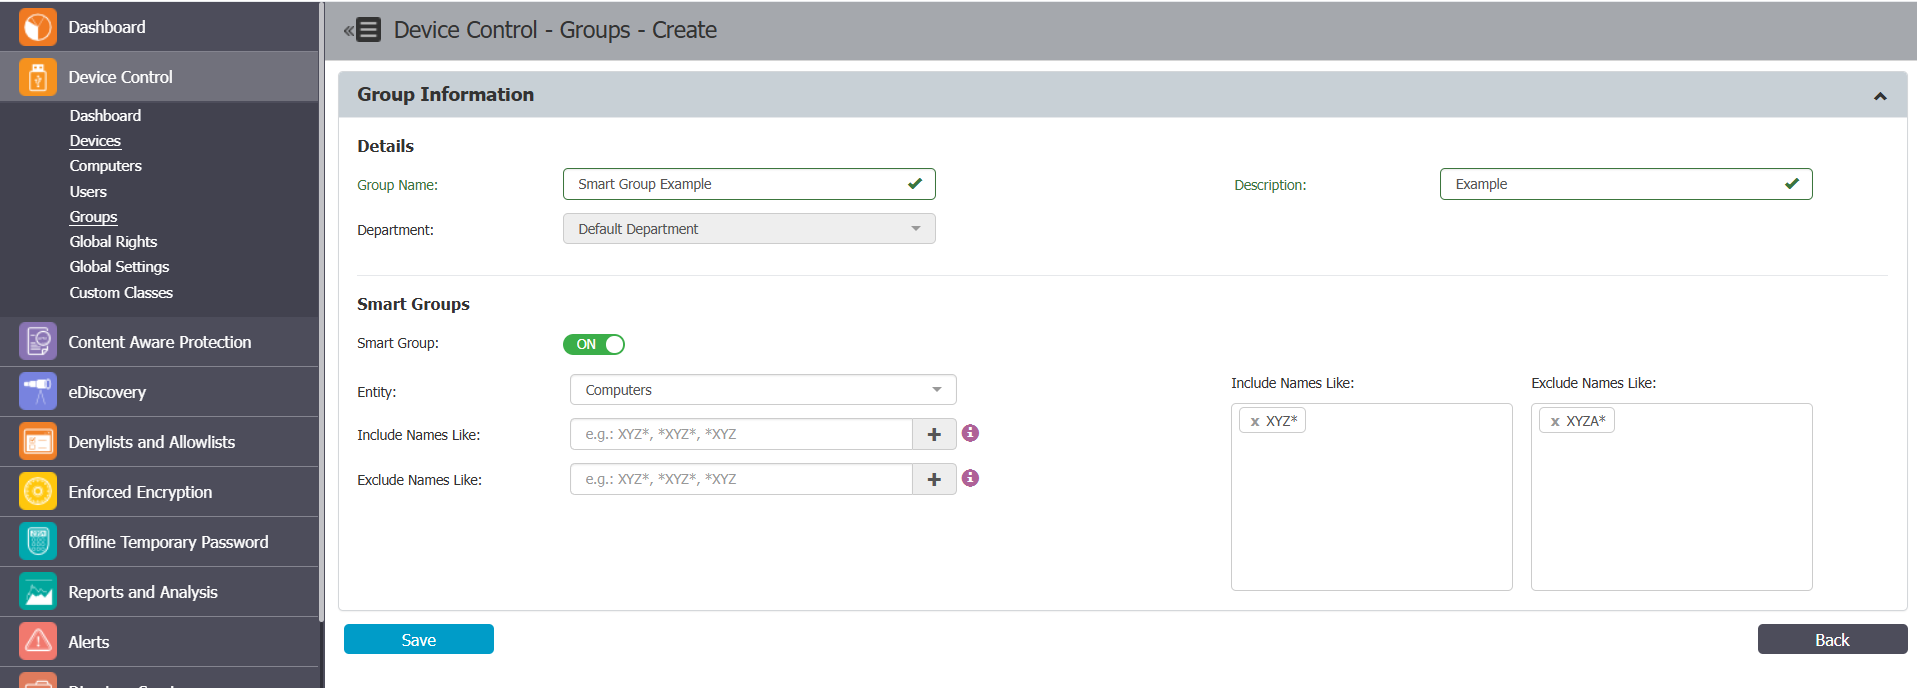Viewport: 1917px width, 688px height.
Task: Open the main Dashboard icon
Action: 38,27
